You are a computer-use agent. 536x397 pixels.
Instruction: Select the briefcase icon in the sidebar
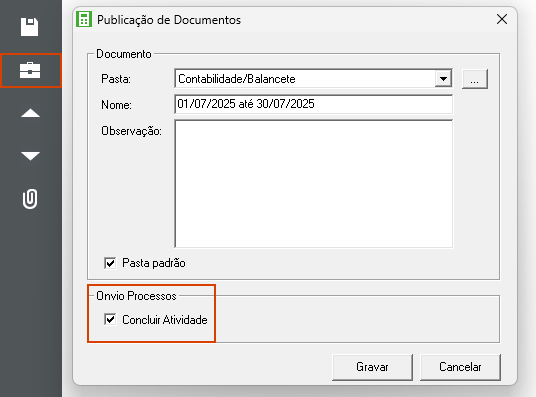click(x=30, y=70)
